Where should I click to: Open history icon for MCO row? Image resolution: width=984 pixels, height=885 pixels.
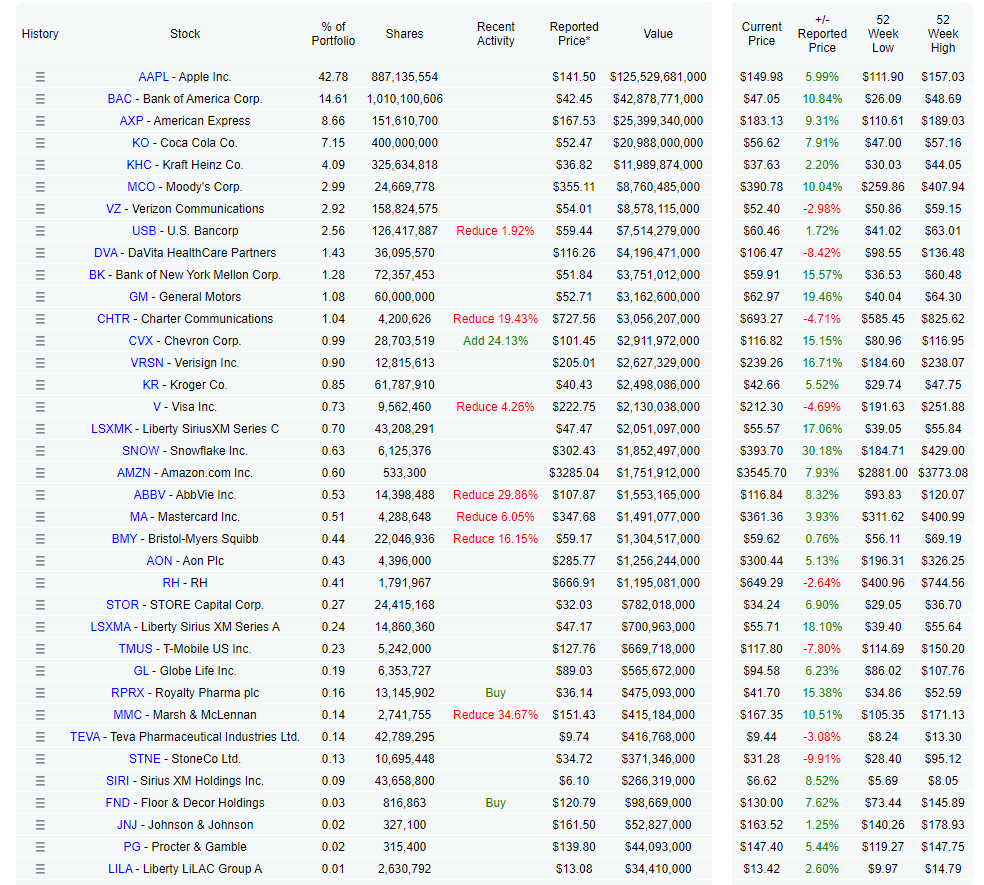[40, 187]
